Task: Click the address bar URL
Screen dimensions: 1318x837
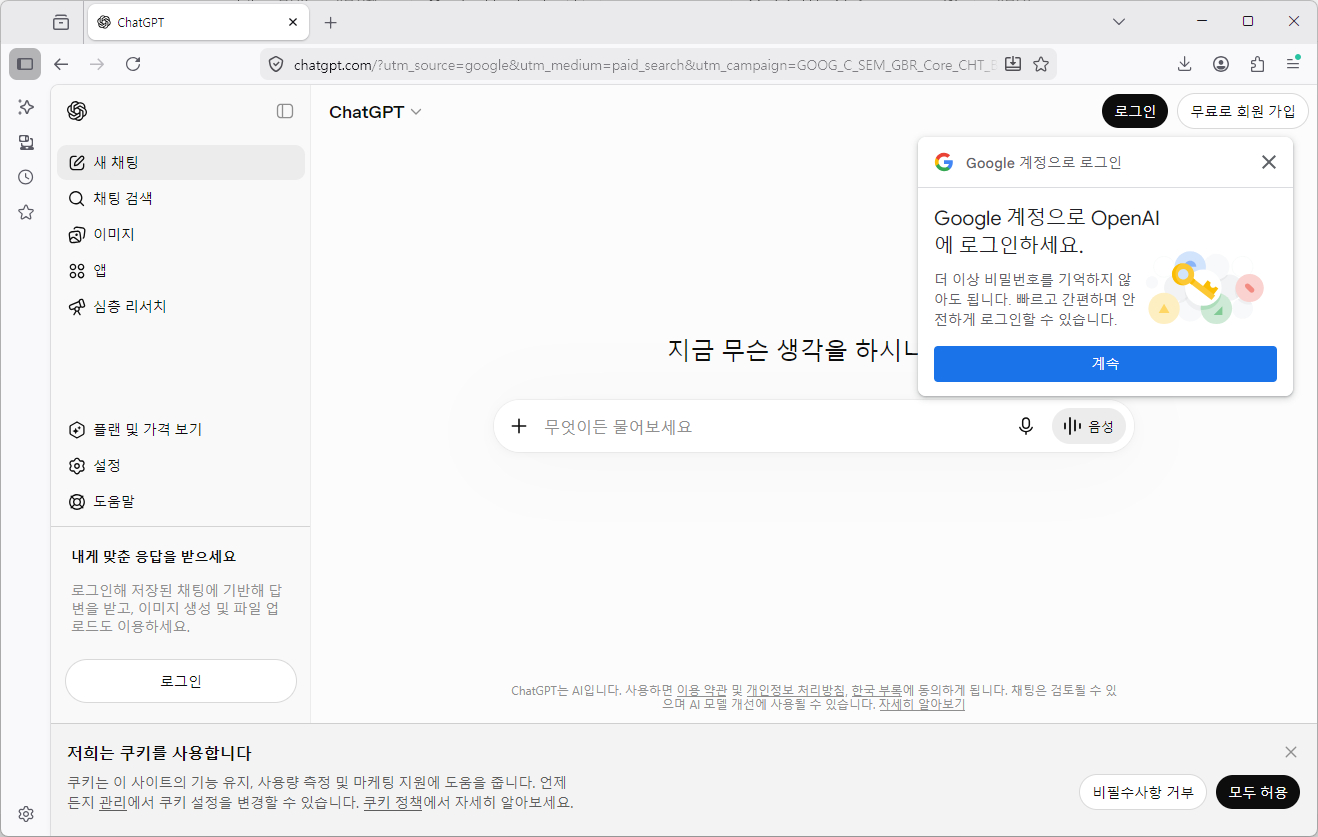Action: point(645,64)
